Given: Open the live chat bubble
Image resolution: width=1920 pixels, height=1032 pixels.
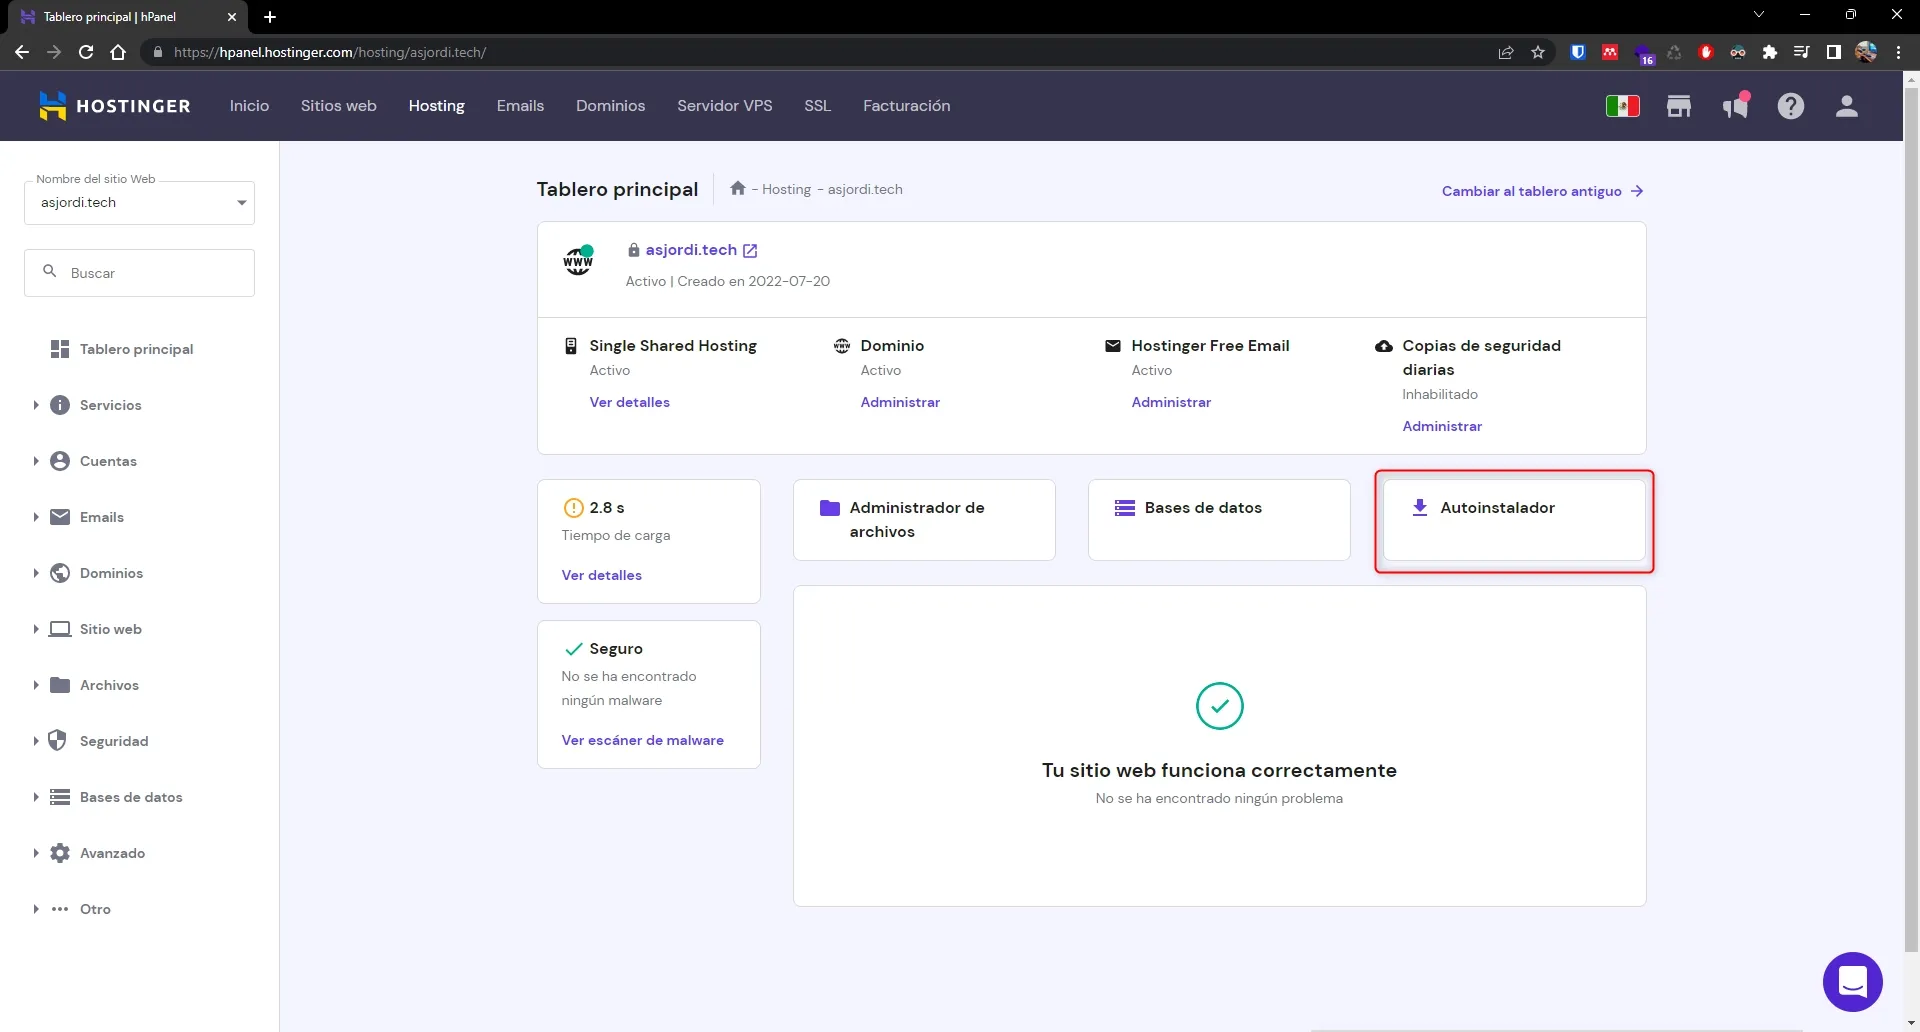Looking at the screenshot, I should 1852,981.
